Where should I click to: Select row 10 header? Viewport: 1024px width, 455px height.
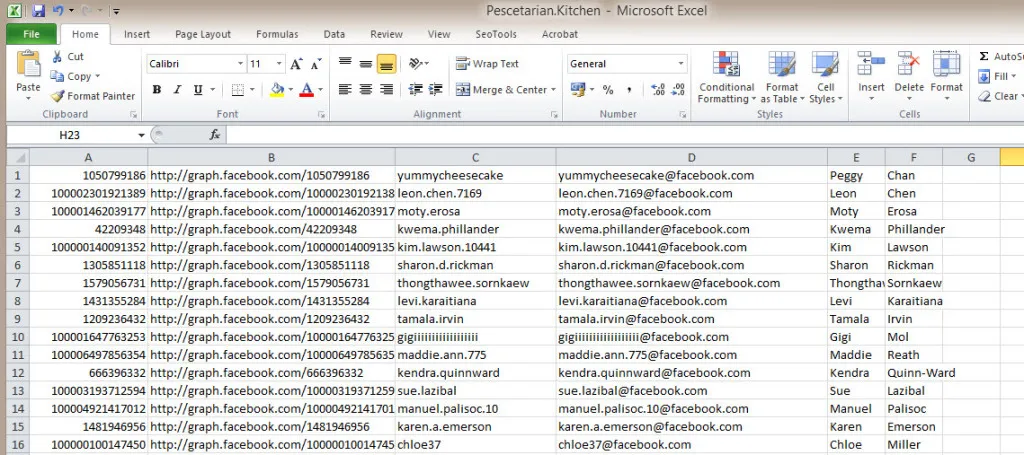click(18, 337)
